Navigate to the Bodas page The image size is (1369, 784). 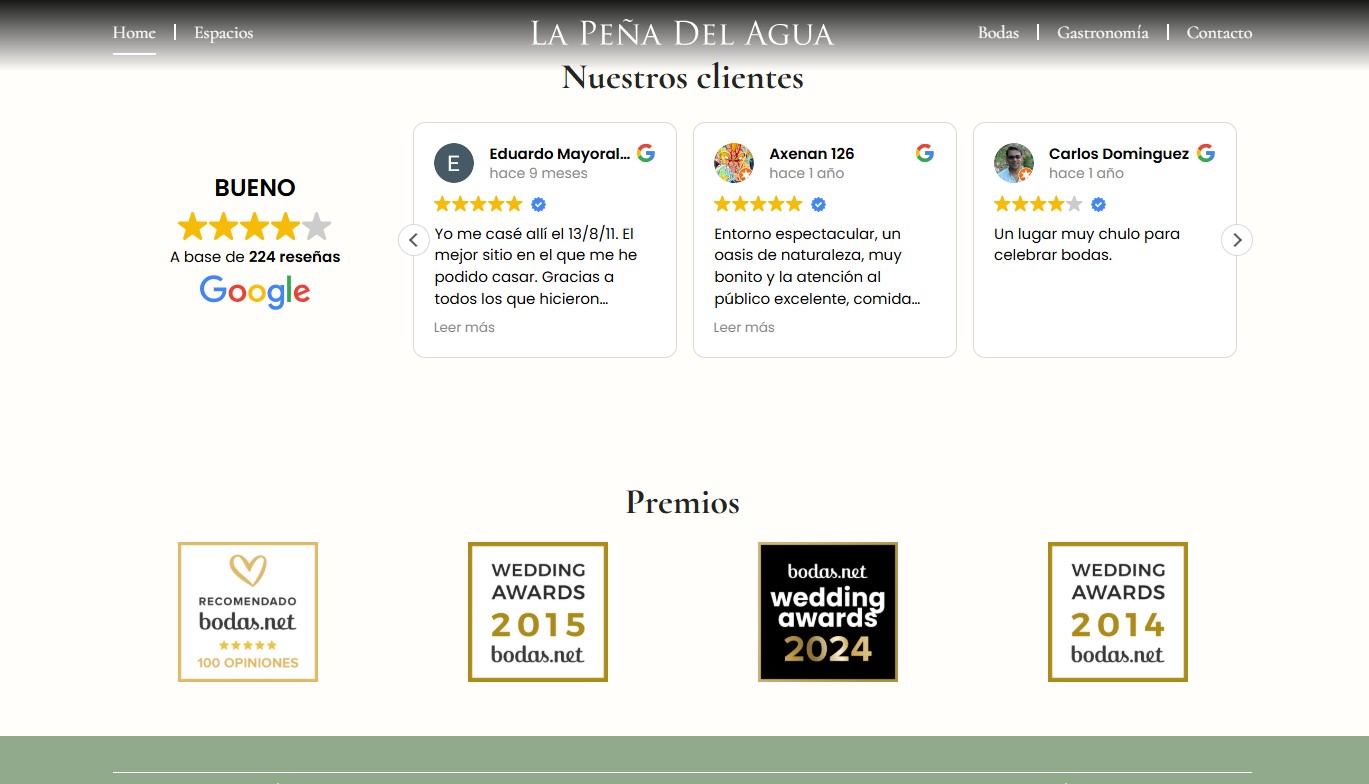[998, 33]
